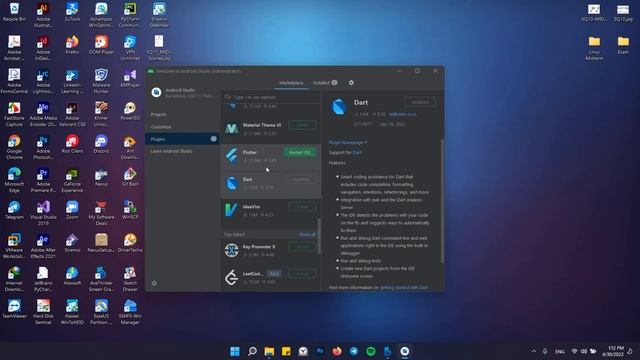Install the IdeaVim plugin
This screenshot has width=640, height=360.
click(302, 207)
